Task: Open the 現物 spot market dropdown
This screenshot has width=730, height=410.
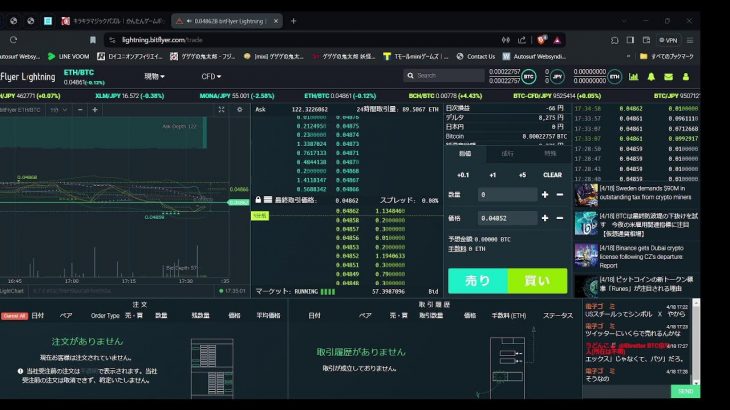Action: [154, 76]
